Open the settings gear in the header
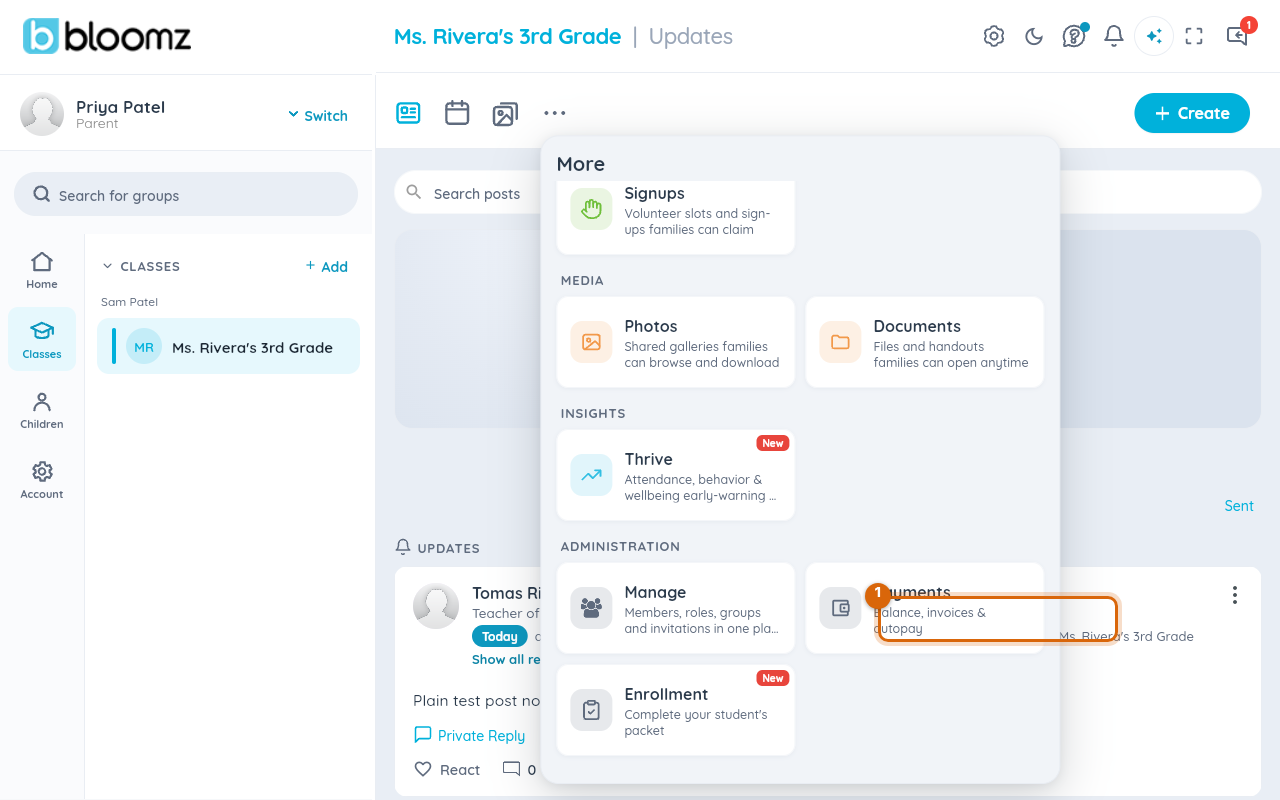This screenshot has width=1280, height=800. coord(994,36)
